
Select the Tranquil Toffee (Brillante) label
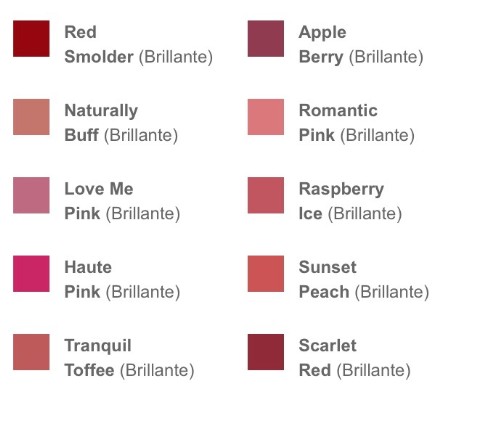click(x=129, y=358)
